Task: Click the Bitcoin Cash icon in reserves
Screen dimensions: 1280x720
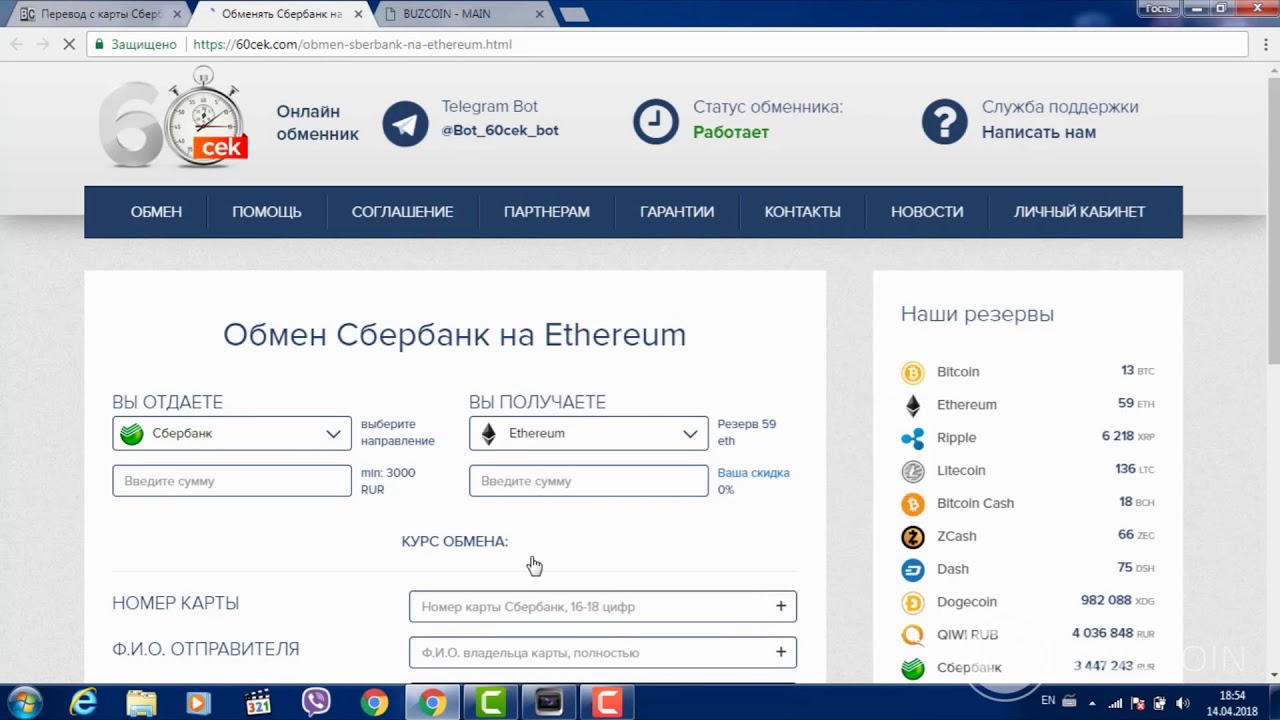Action: pyautogui.click(x=913, y=504)
